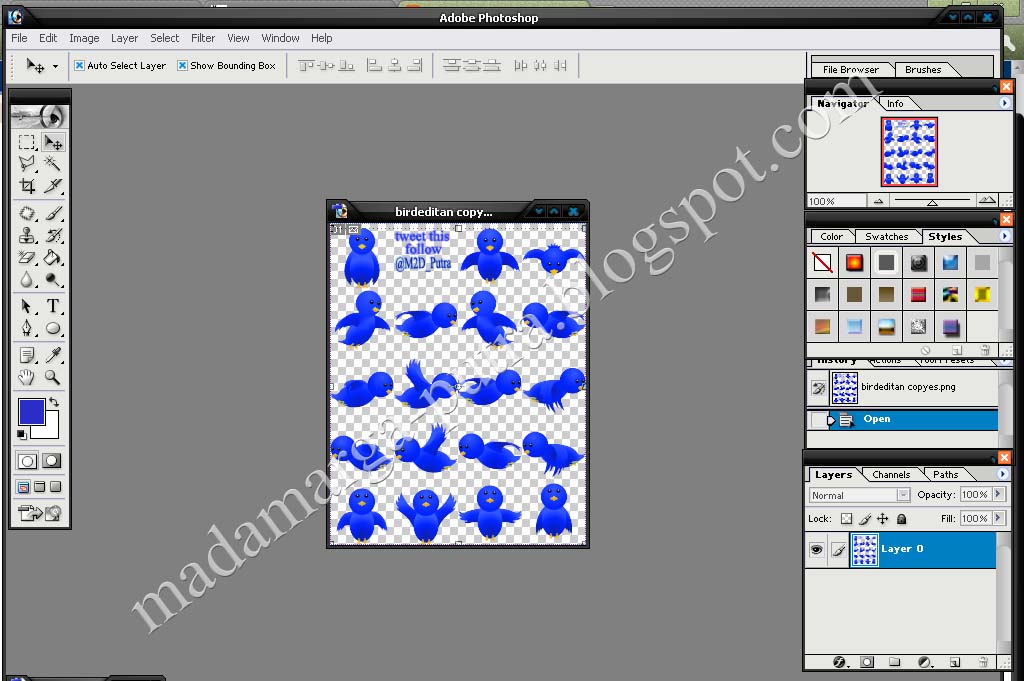
Task: Toggle lock transparent pixels
Action: click(x=846, y=519)
